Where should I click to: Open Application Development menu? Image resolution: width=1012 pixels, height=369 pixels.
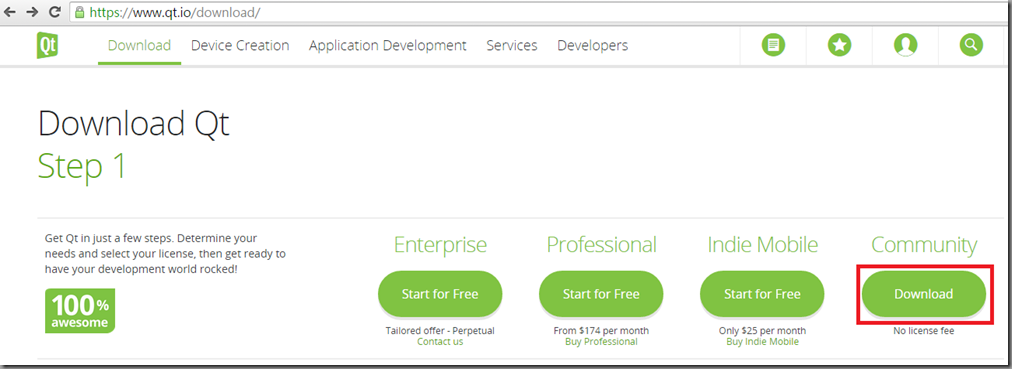[x=387, y=46]
